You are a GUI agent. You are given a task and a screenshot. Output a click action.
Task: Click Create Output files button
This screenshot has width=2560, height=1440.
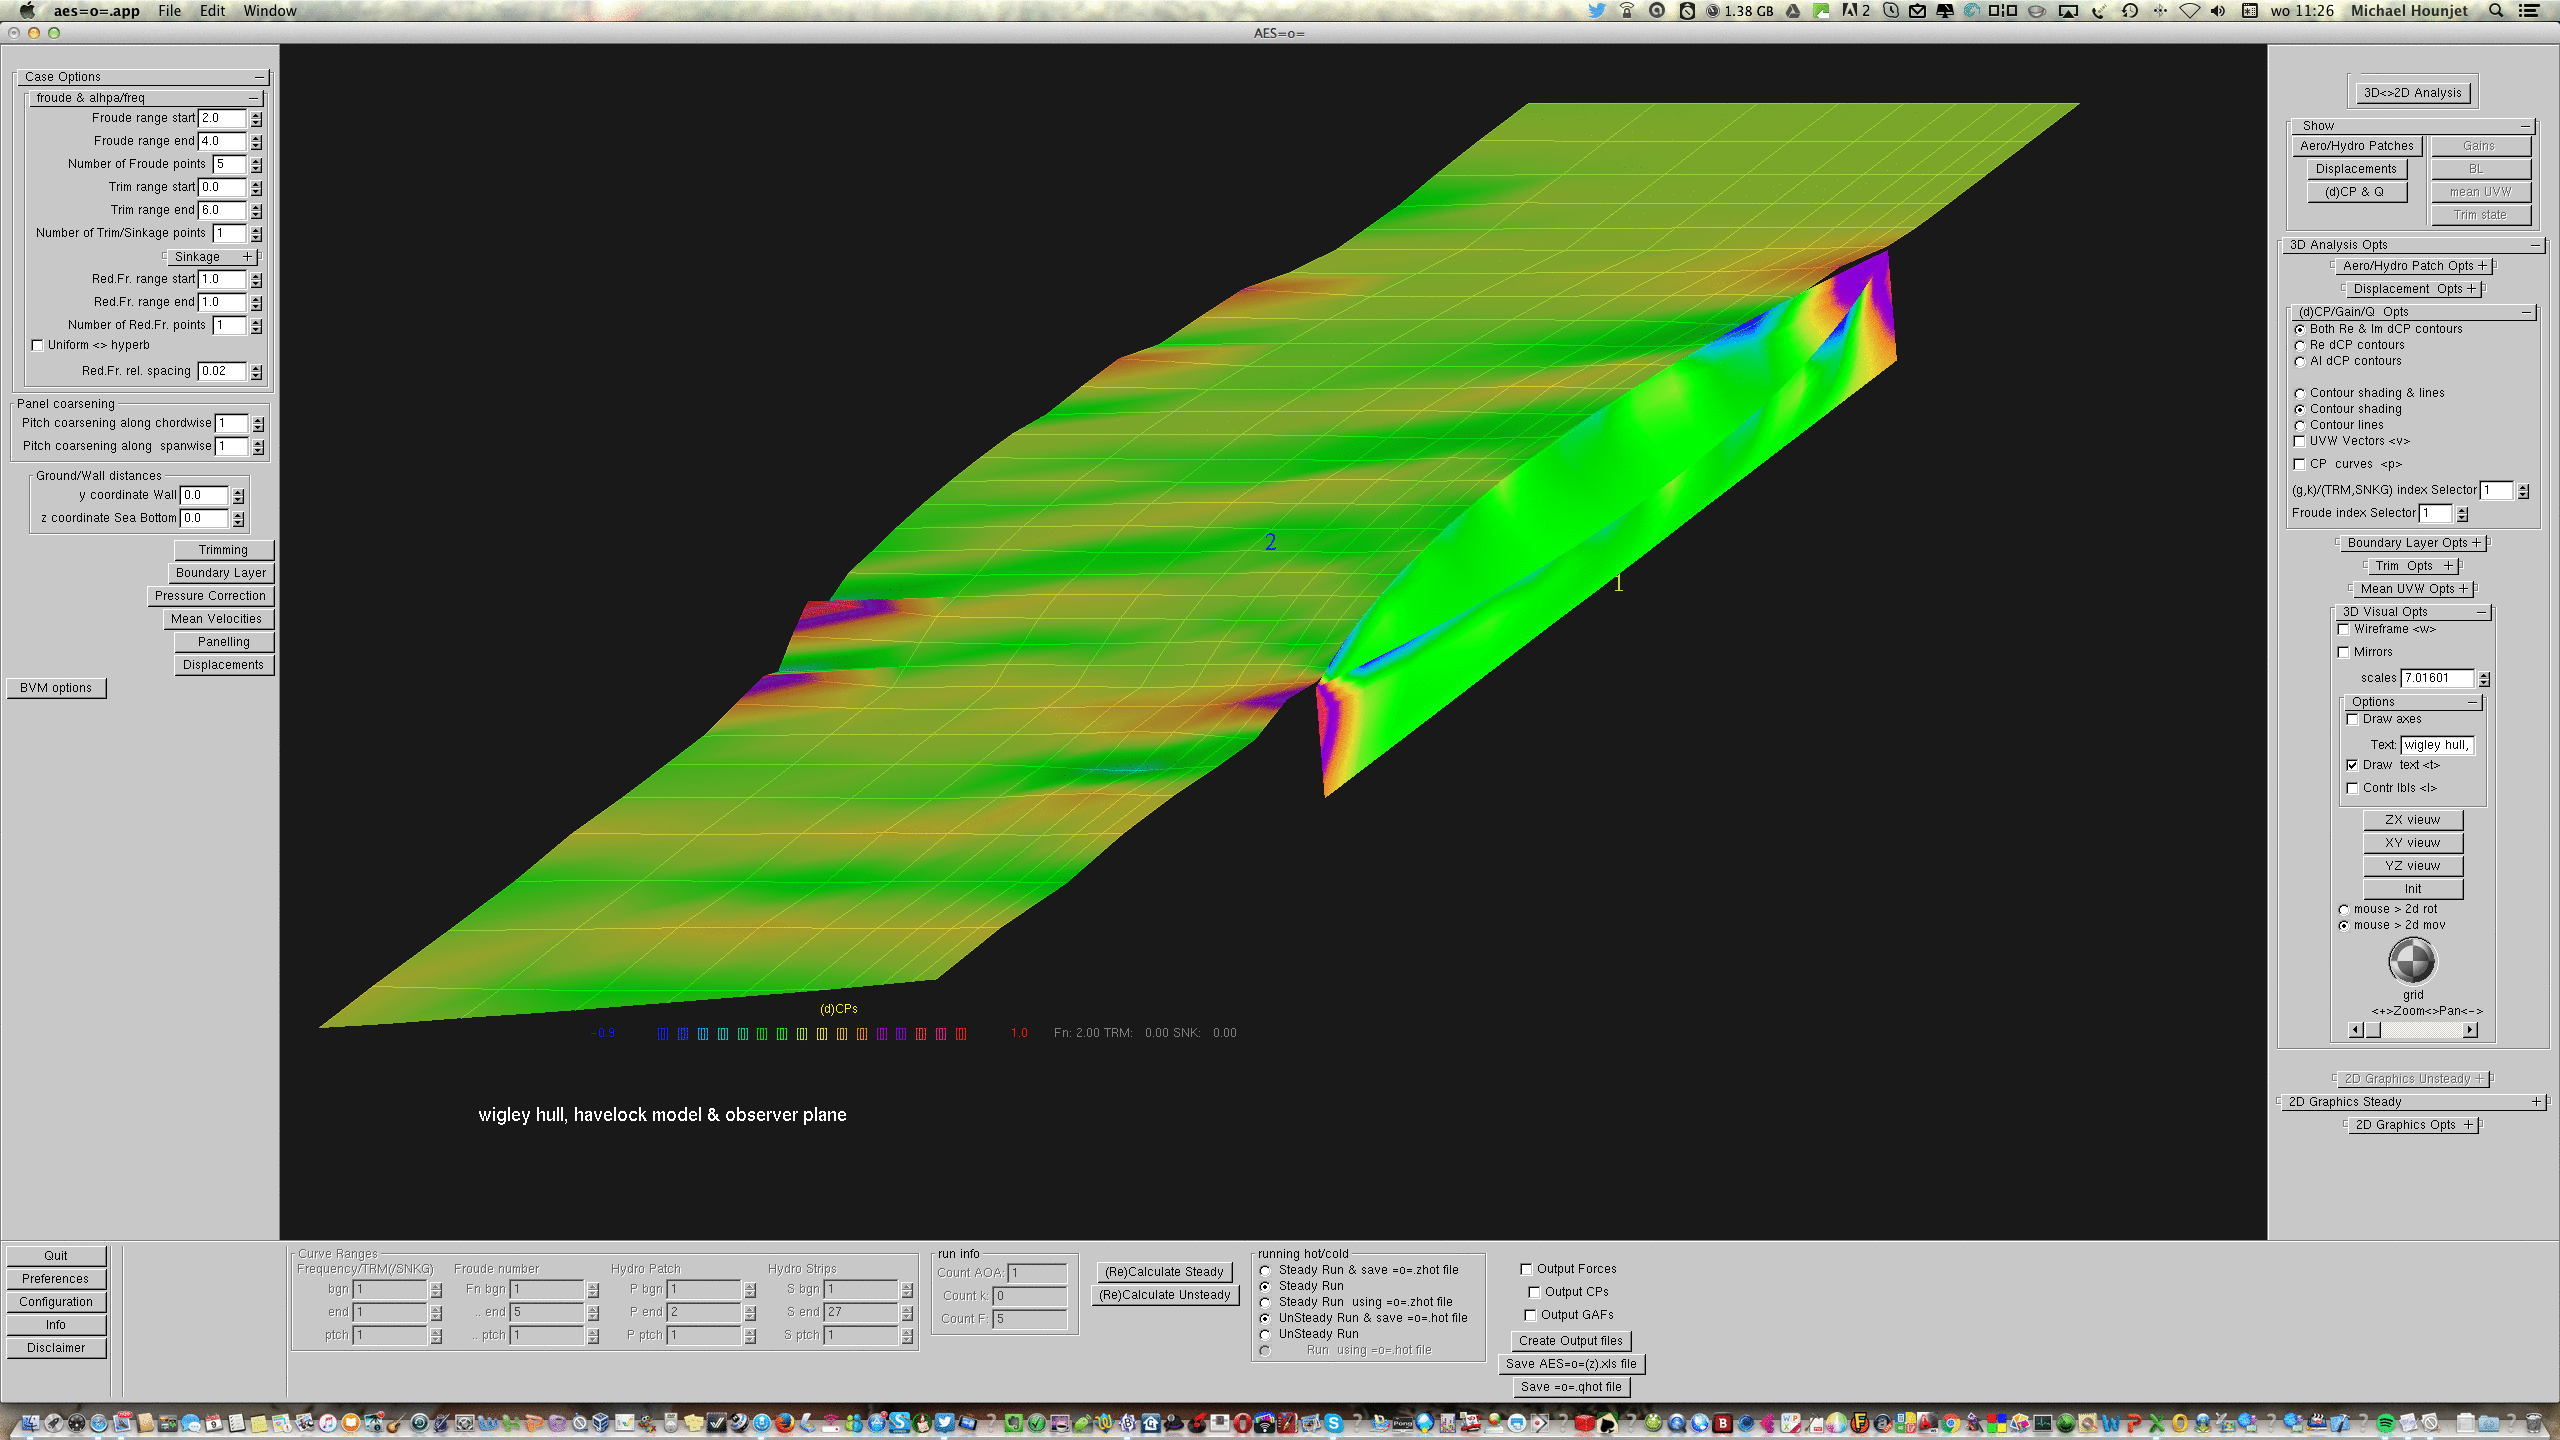[1570, 1341]
